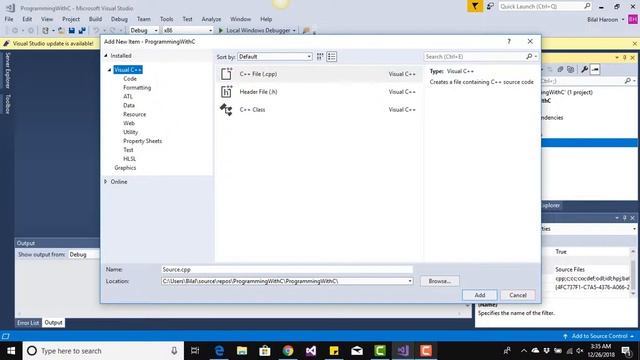Select the Formatting category
This screenshot has height=360, width=640.
(x=137, y=88)
